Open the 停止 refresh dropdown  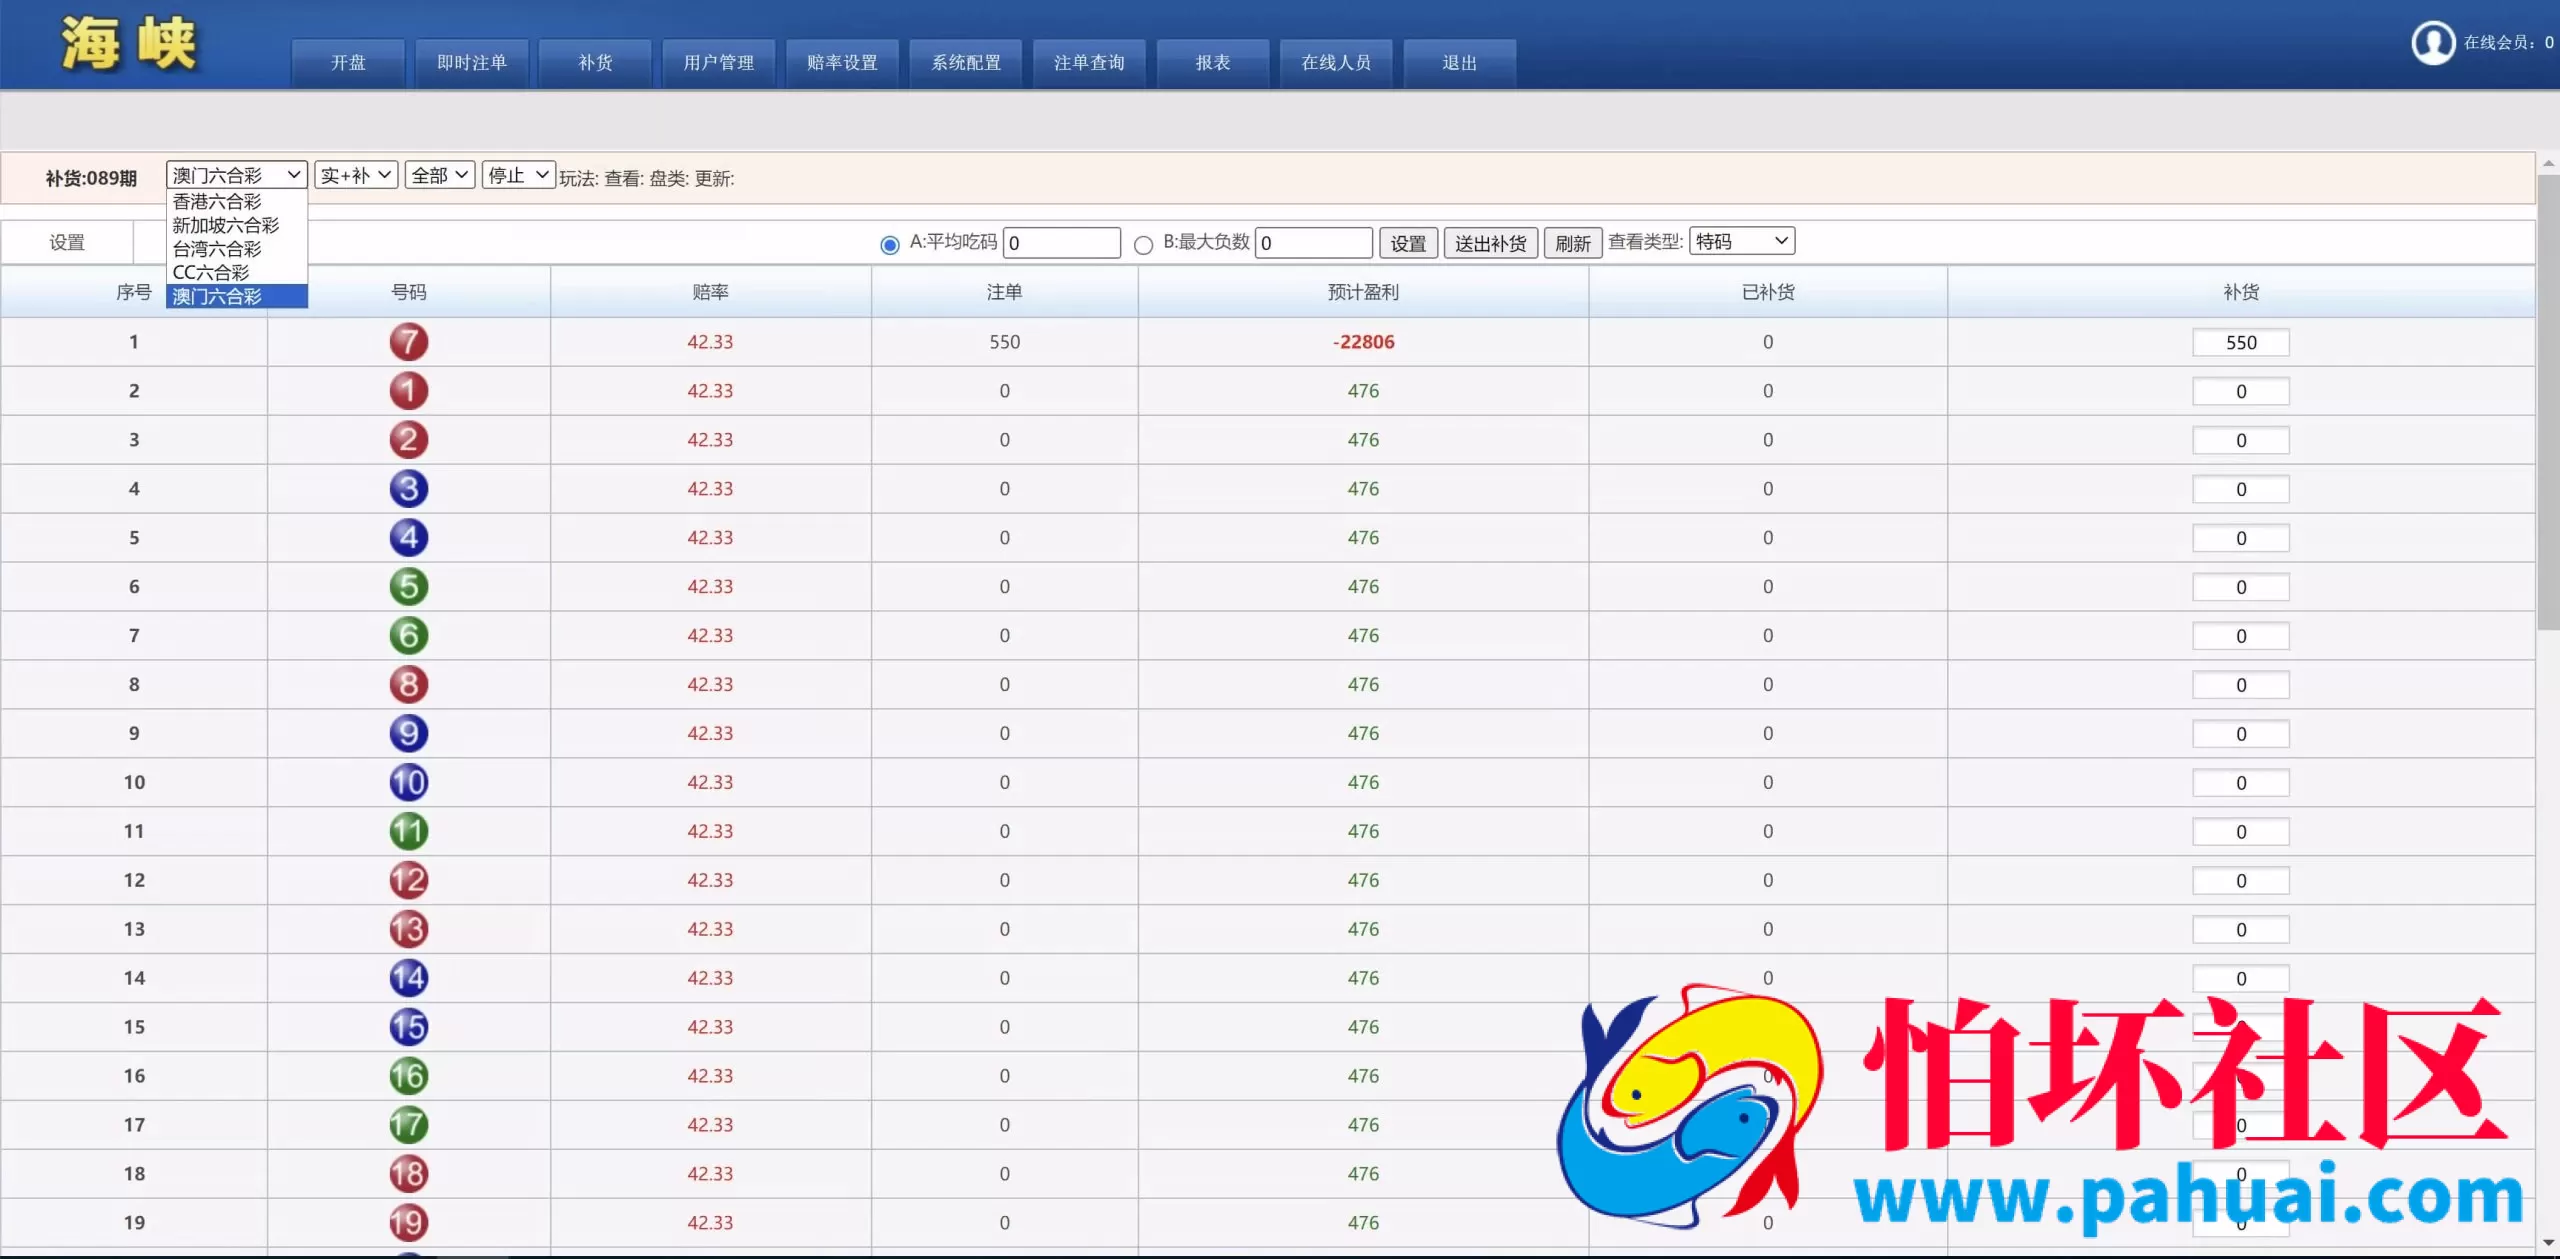[x=518, y=175]
